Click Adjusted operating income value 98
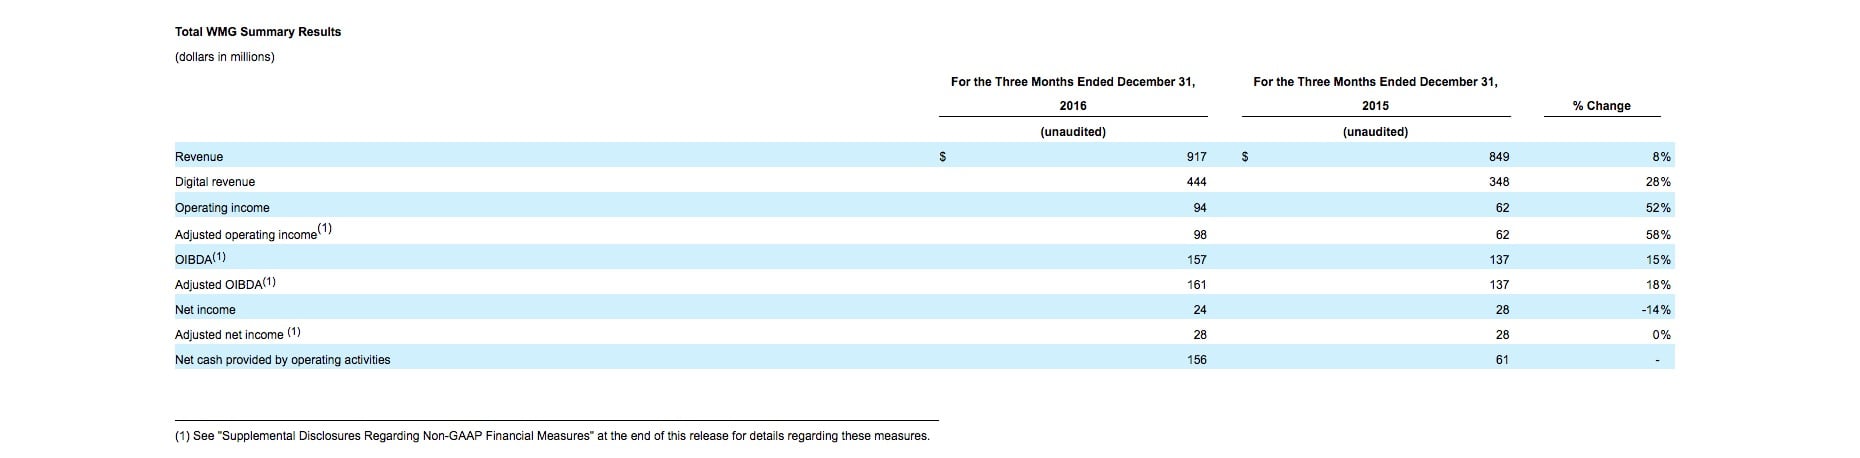Viewport: 1860px width, 458px height. point(1200,235)
